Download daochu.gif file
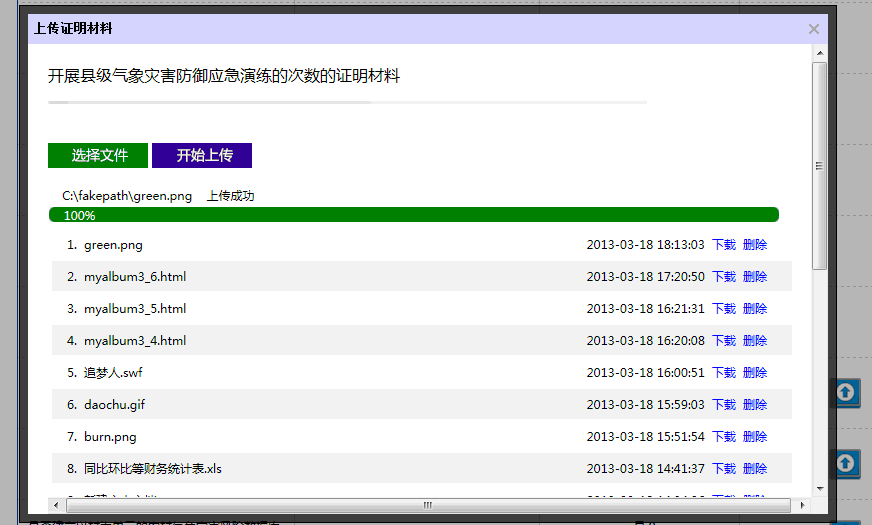 724,404
